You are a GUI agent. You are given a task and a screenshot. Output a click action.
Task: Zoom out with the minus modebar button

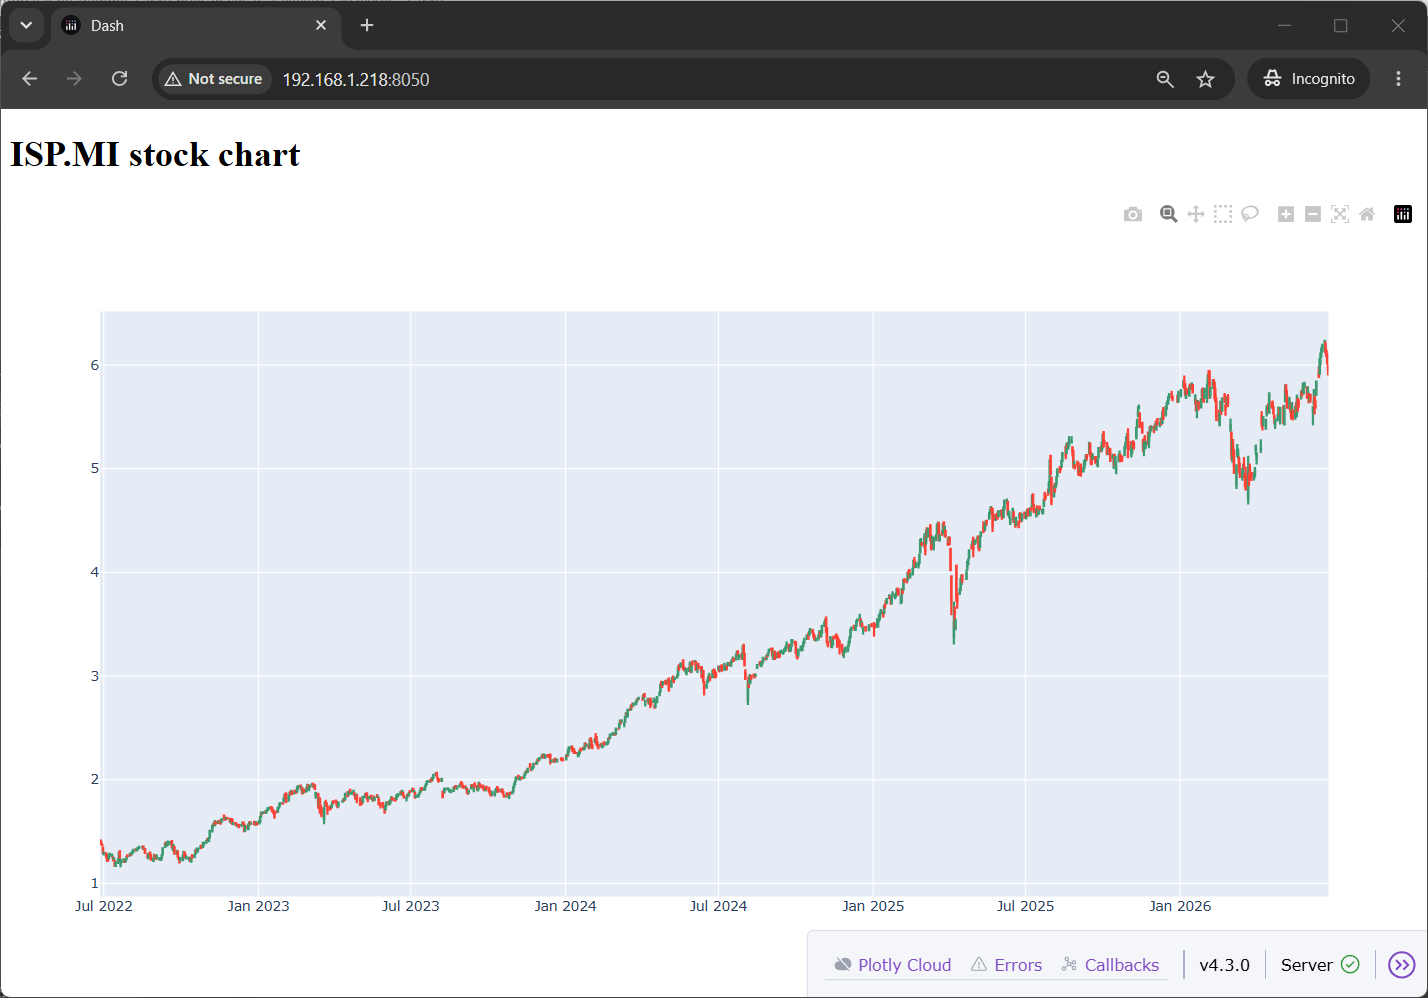[x=1313, y=214]
